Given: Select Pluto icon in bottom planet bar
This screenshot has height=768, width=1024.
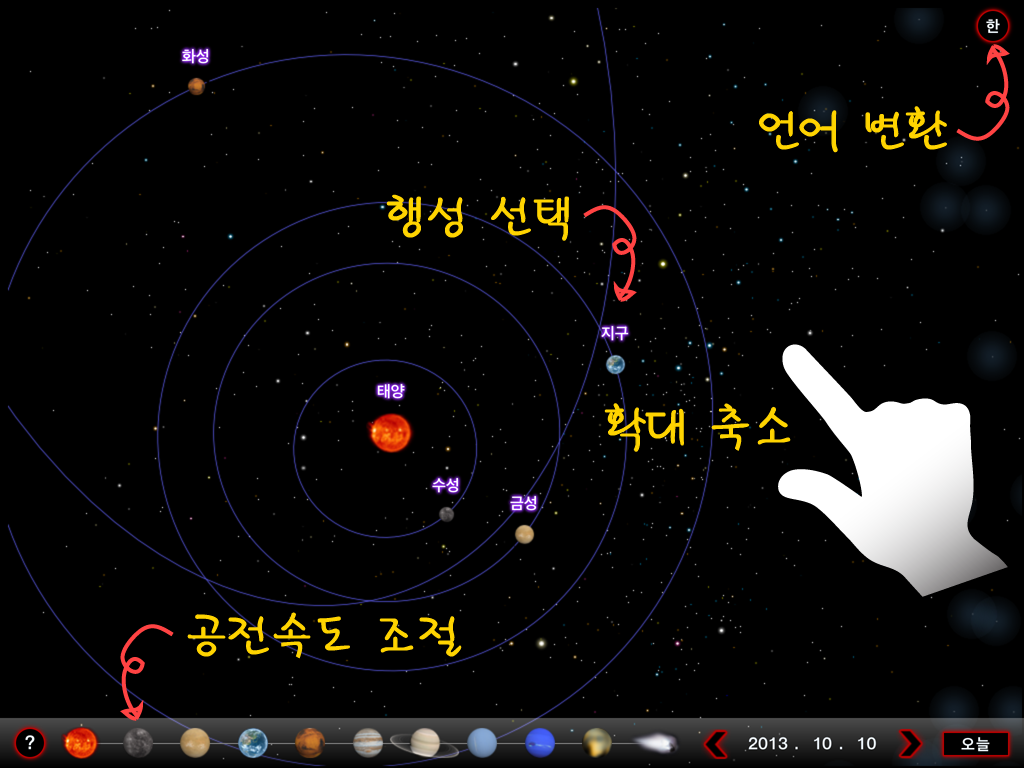Looking at the screenshot, I should point(597,743).
